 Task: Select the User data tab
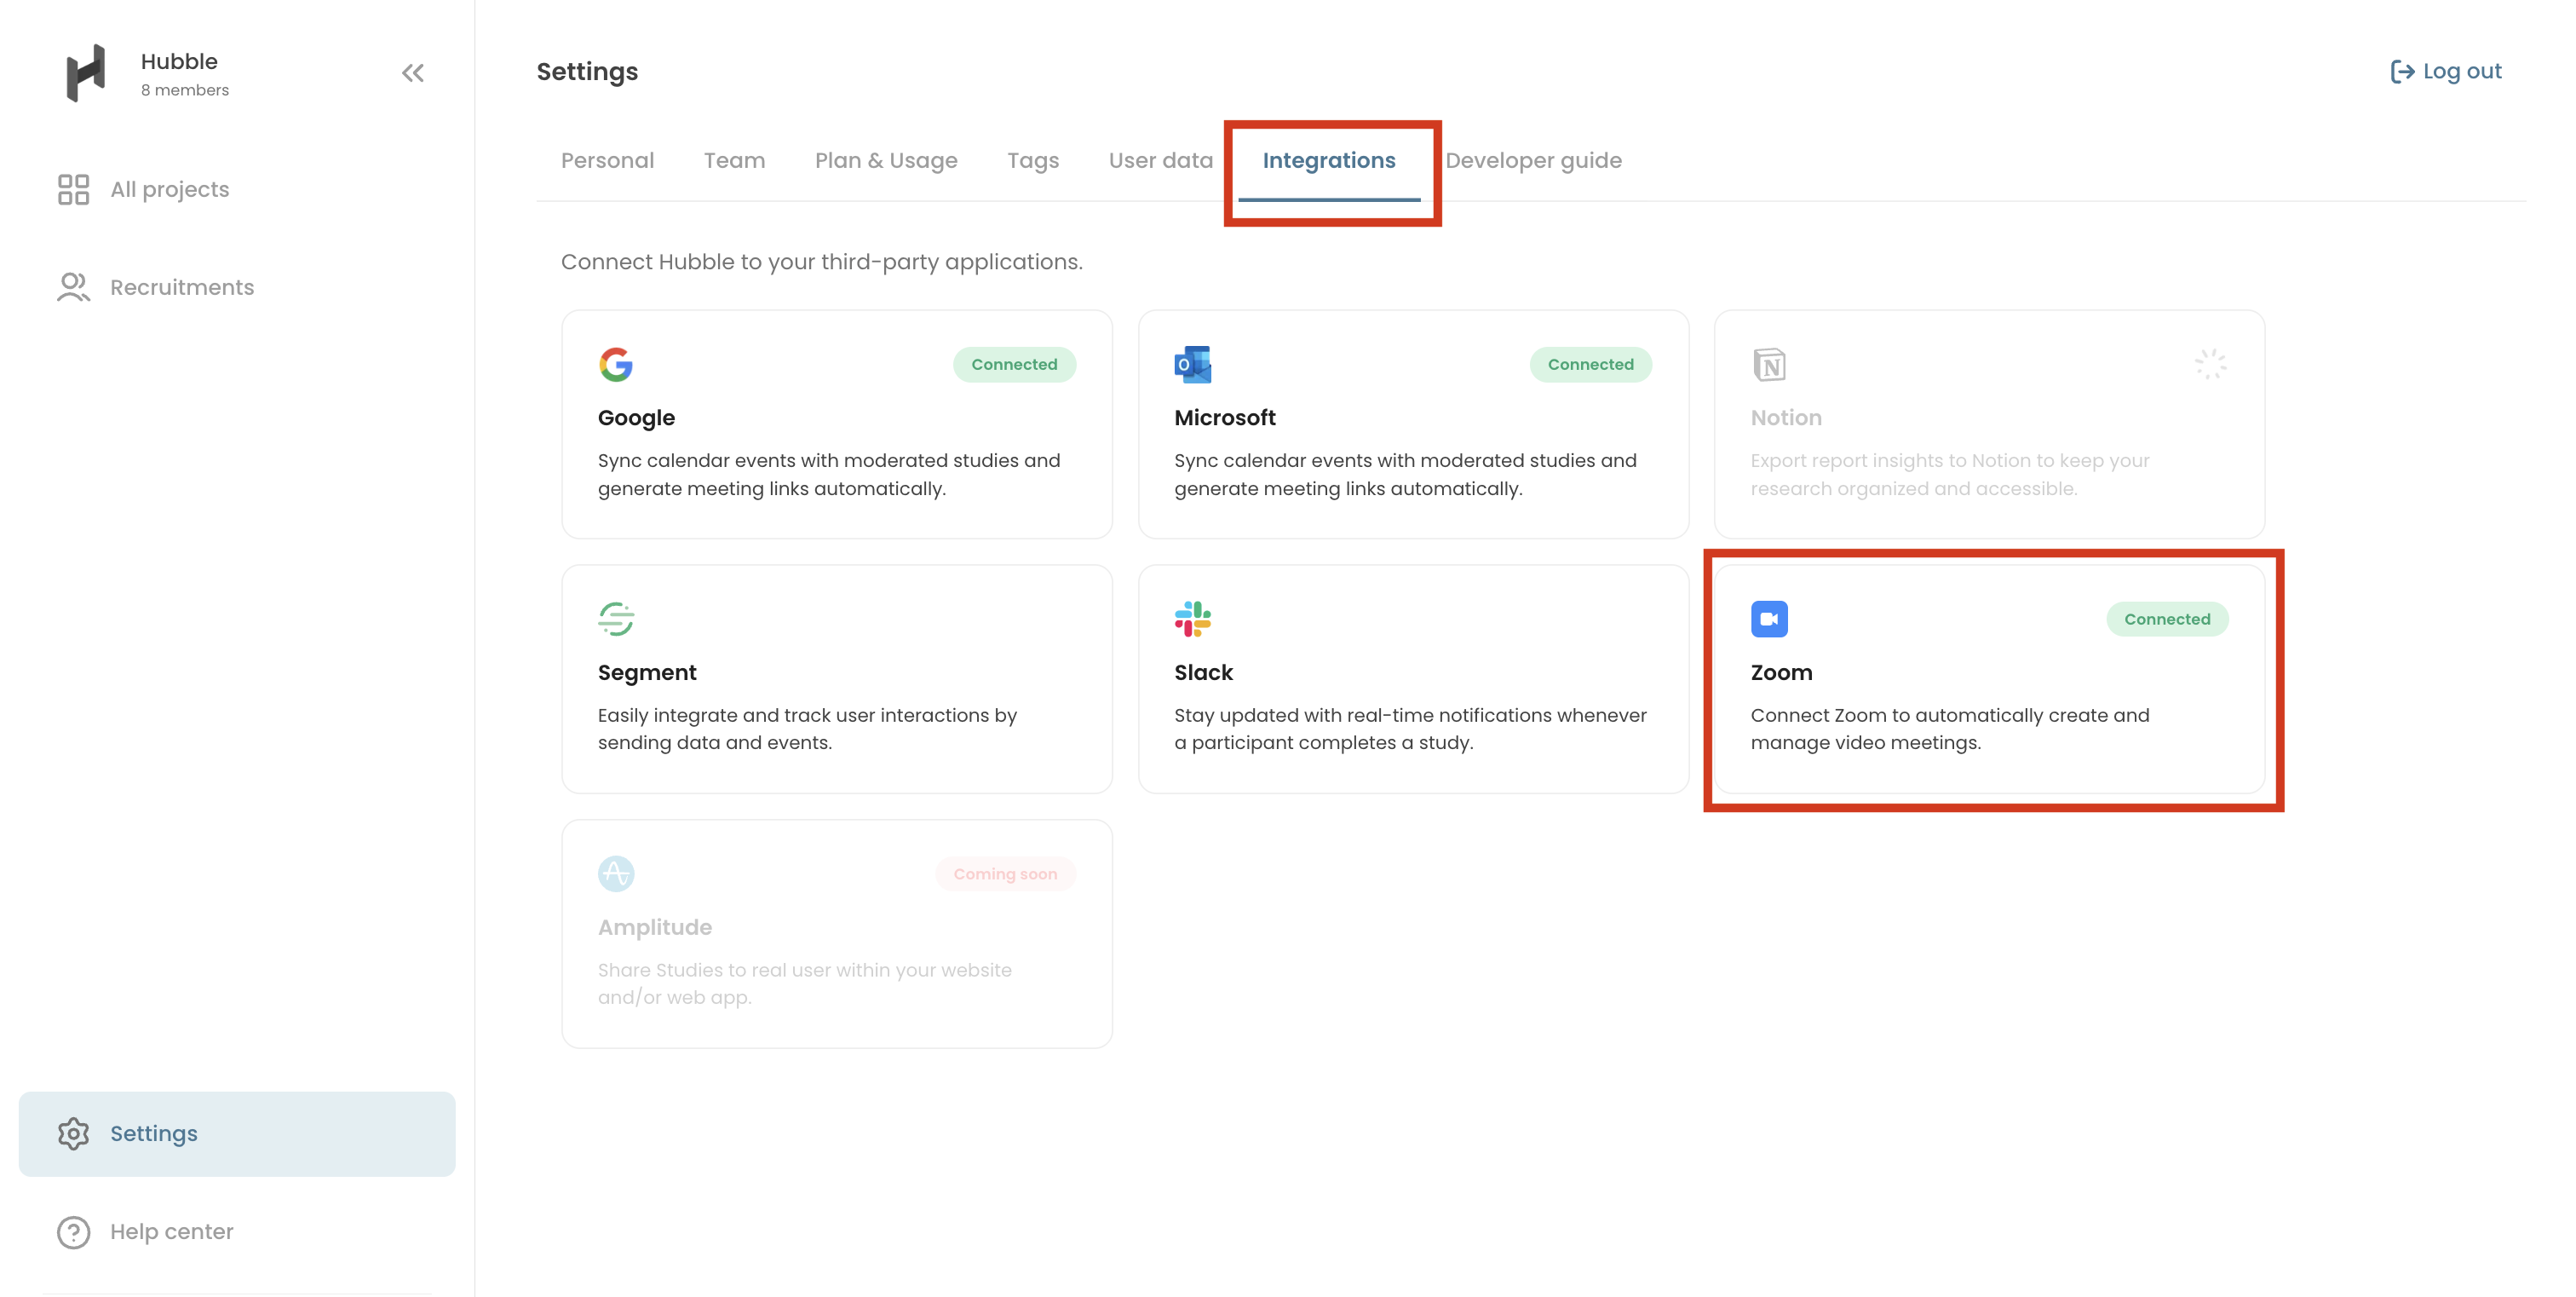(x=1160, y=160)
